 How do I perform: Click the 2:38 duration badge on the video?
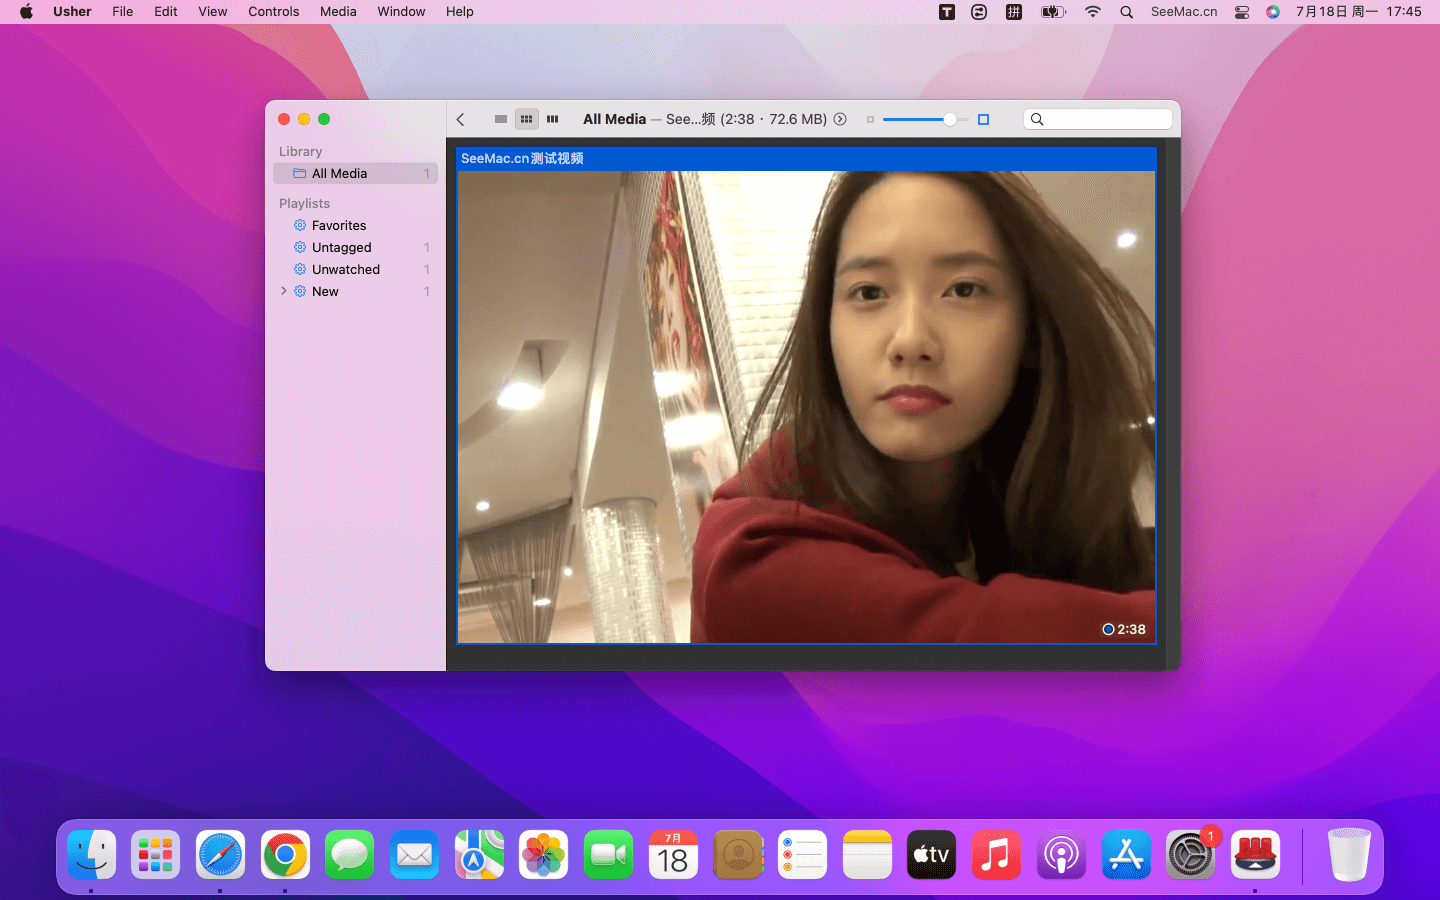(x=1122, y=629)
